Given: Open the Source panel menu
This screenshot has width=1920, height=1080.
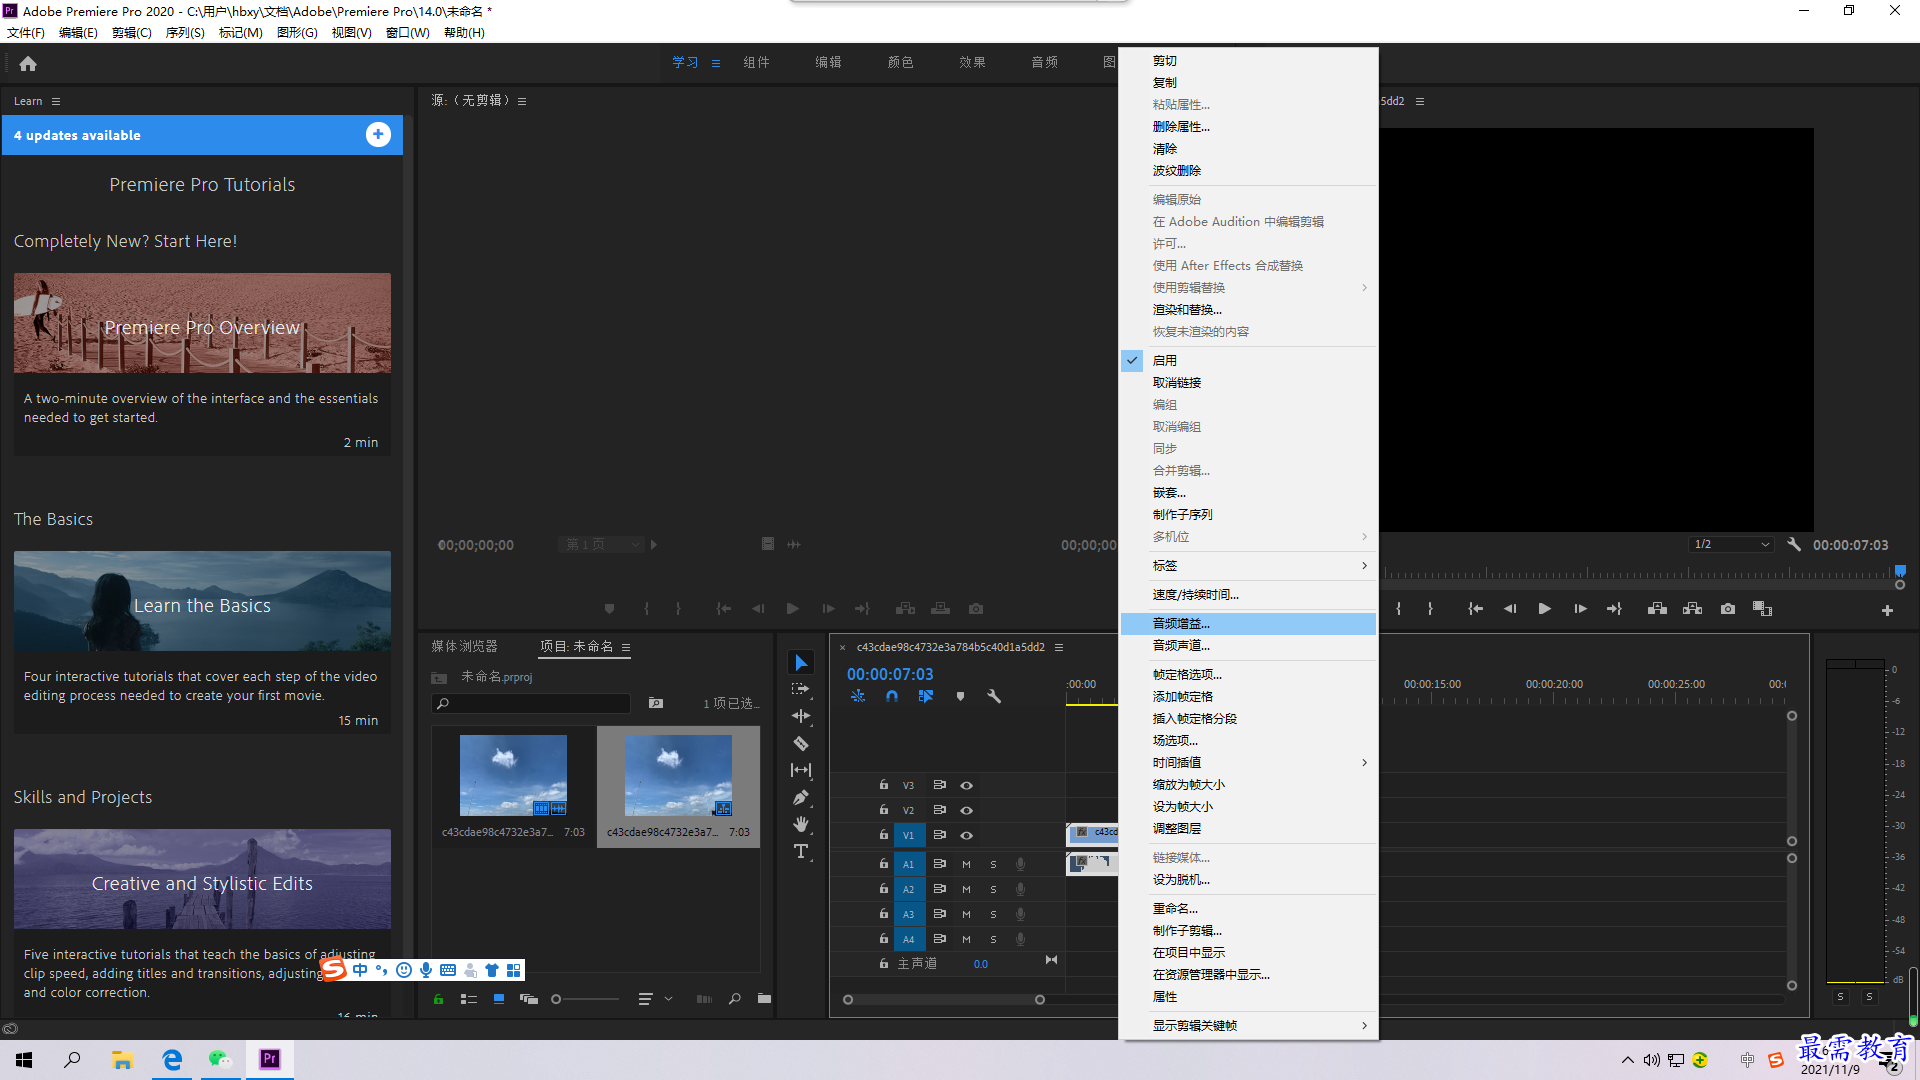Looking at the screenshot, I should [522, 101].
